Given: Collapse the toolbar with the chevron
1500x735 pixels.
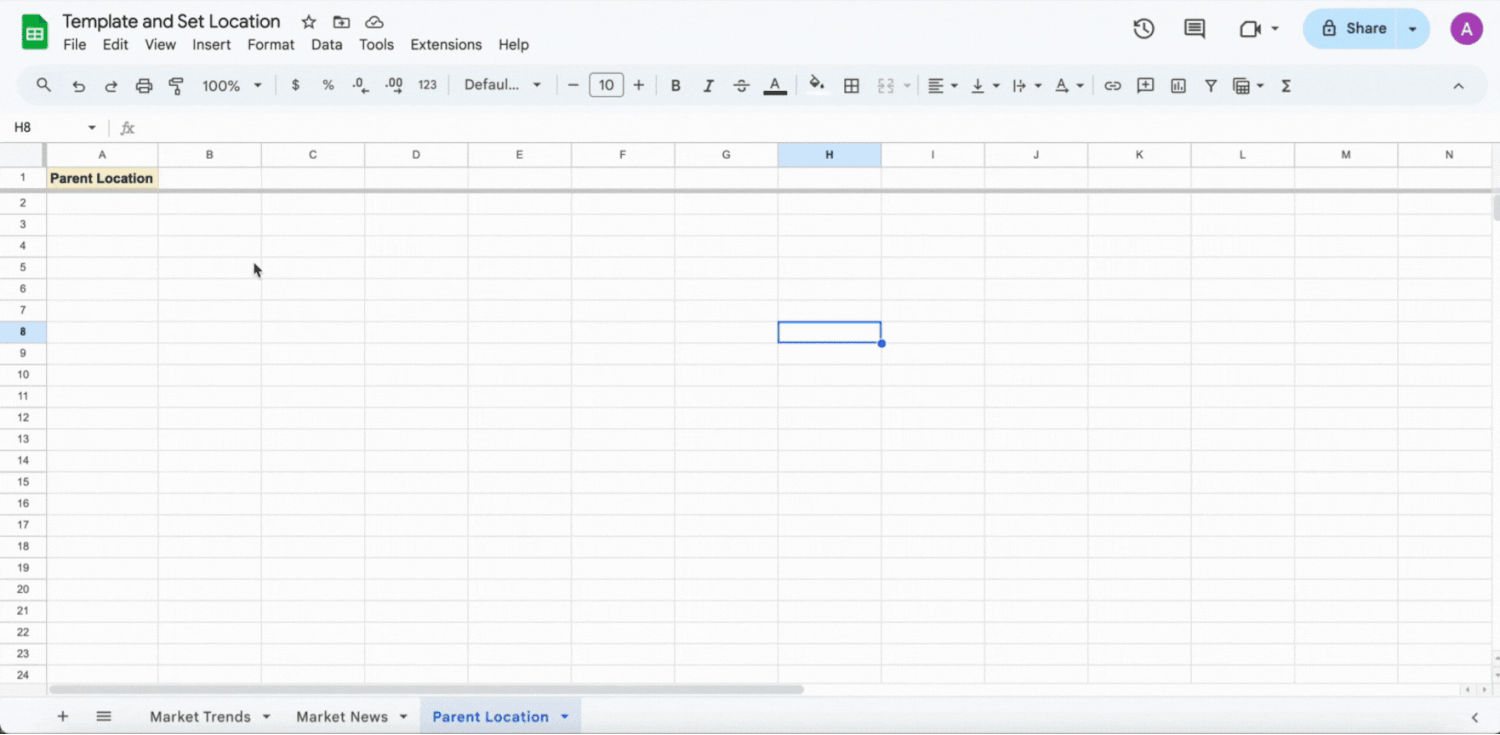Looking at the screenshot, I should pyautogui.click(x=1458, y=86).
